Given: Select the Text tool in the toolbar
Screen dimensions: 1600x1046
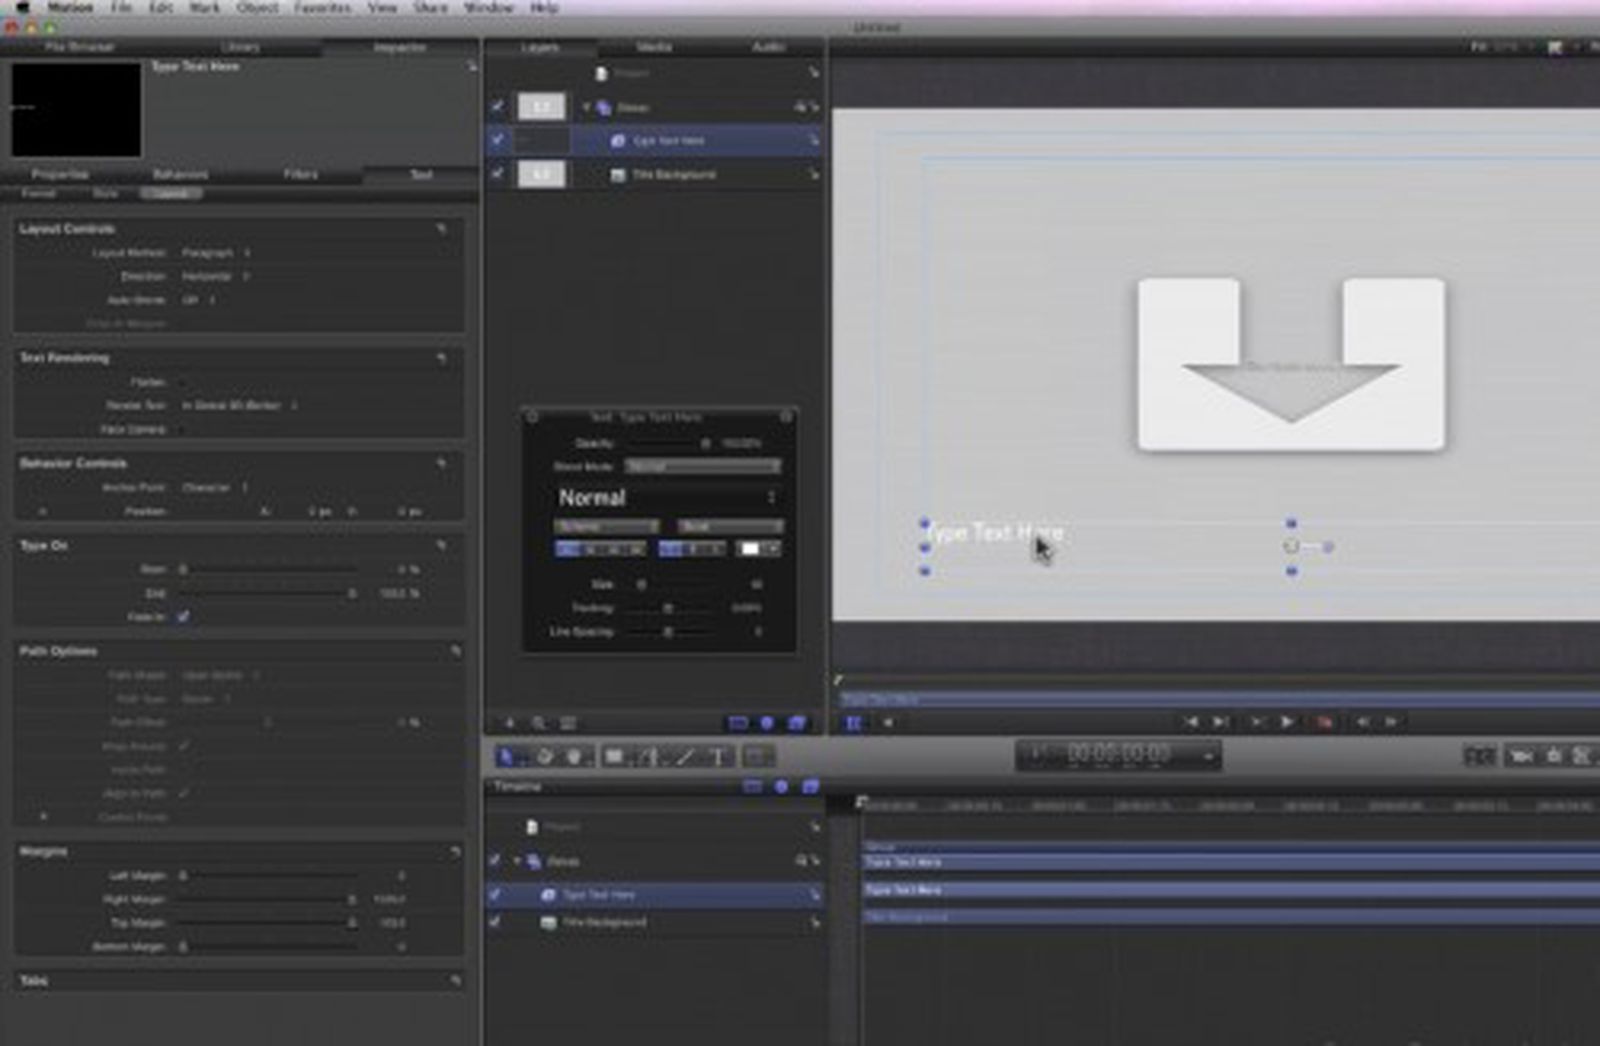Looking at the screenshot, I should [x=719, y=756].
